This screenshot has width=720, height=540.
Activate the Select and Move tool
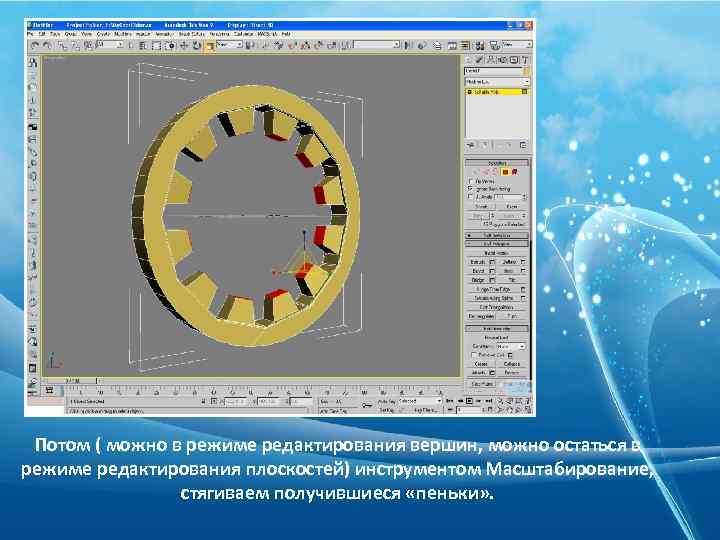[x=184, y=45]
